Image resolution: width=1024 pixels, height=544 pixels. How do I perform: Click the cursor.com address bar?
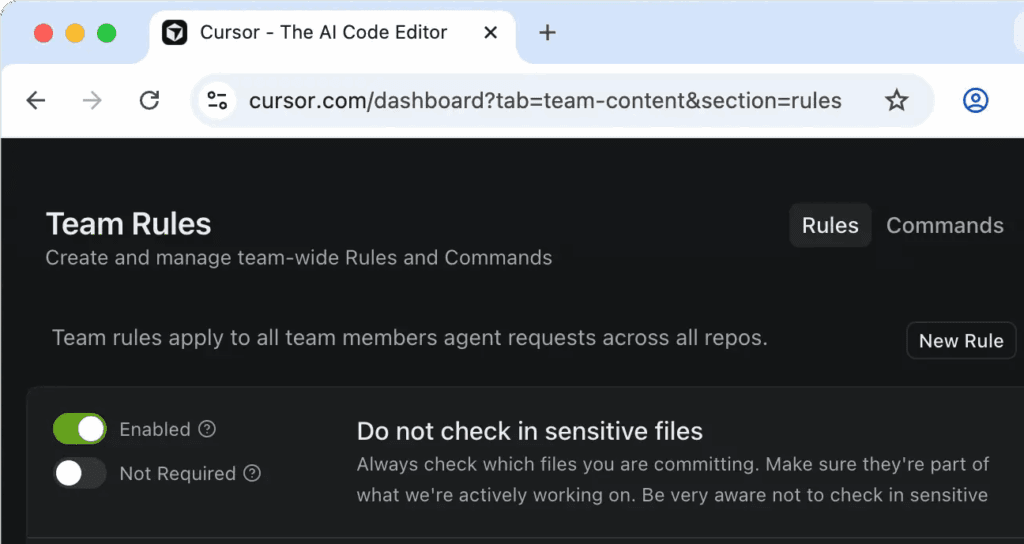pos(545,100)
